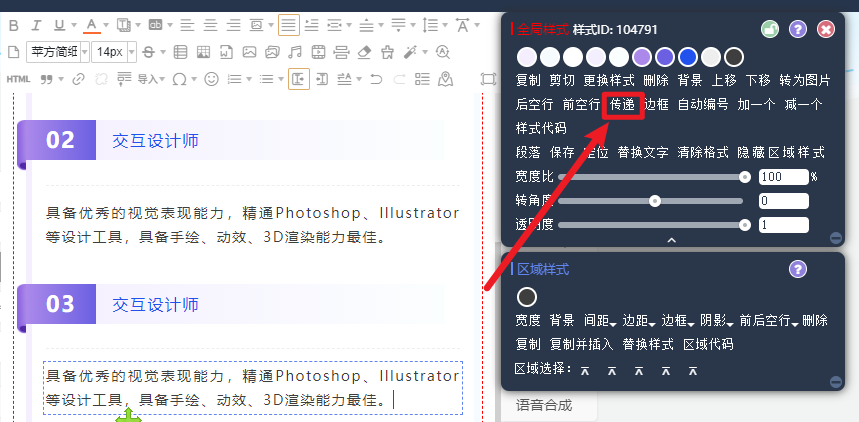The height and width of the screenshot is (422, 859).
Task: Click the magic wand icon
Action: coord(410,53)
